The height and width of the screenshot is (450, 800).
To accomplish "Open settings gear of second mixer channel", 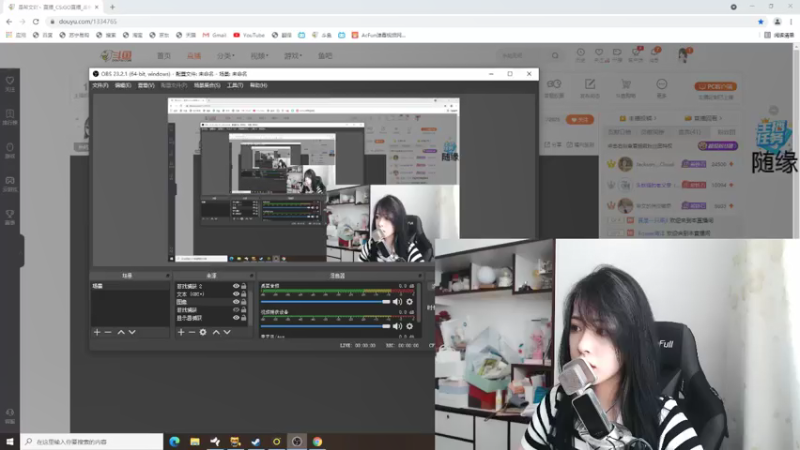I will click(x=409, y=326).
